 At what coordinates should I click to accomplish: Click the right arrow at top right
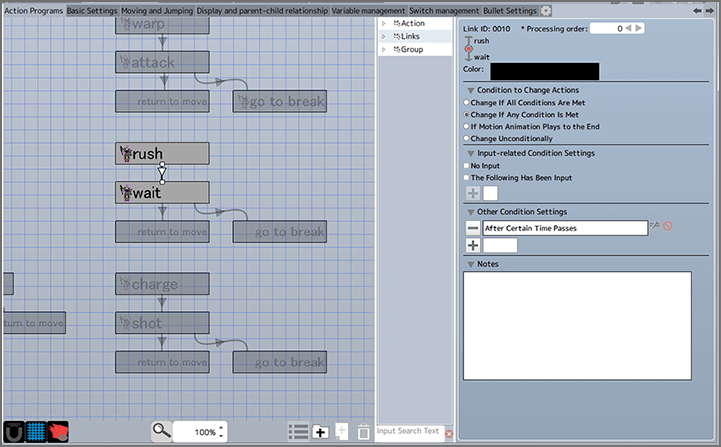point(710,11)
